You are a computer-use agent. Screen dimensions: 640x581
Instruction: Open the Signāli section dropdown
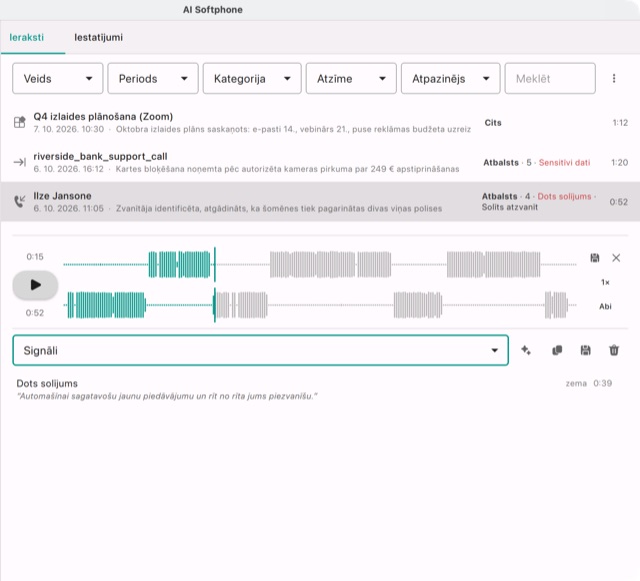[260, 350]
